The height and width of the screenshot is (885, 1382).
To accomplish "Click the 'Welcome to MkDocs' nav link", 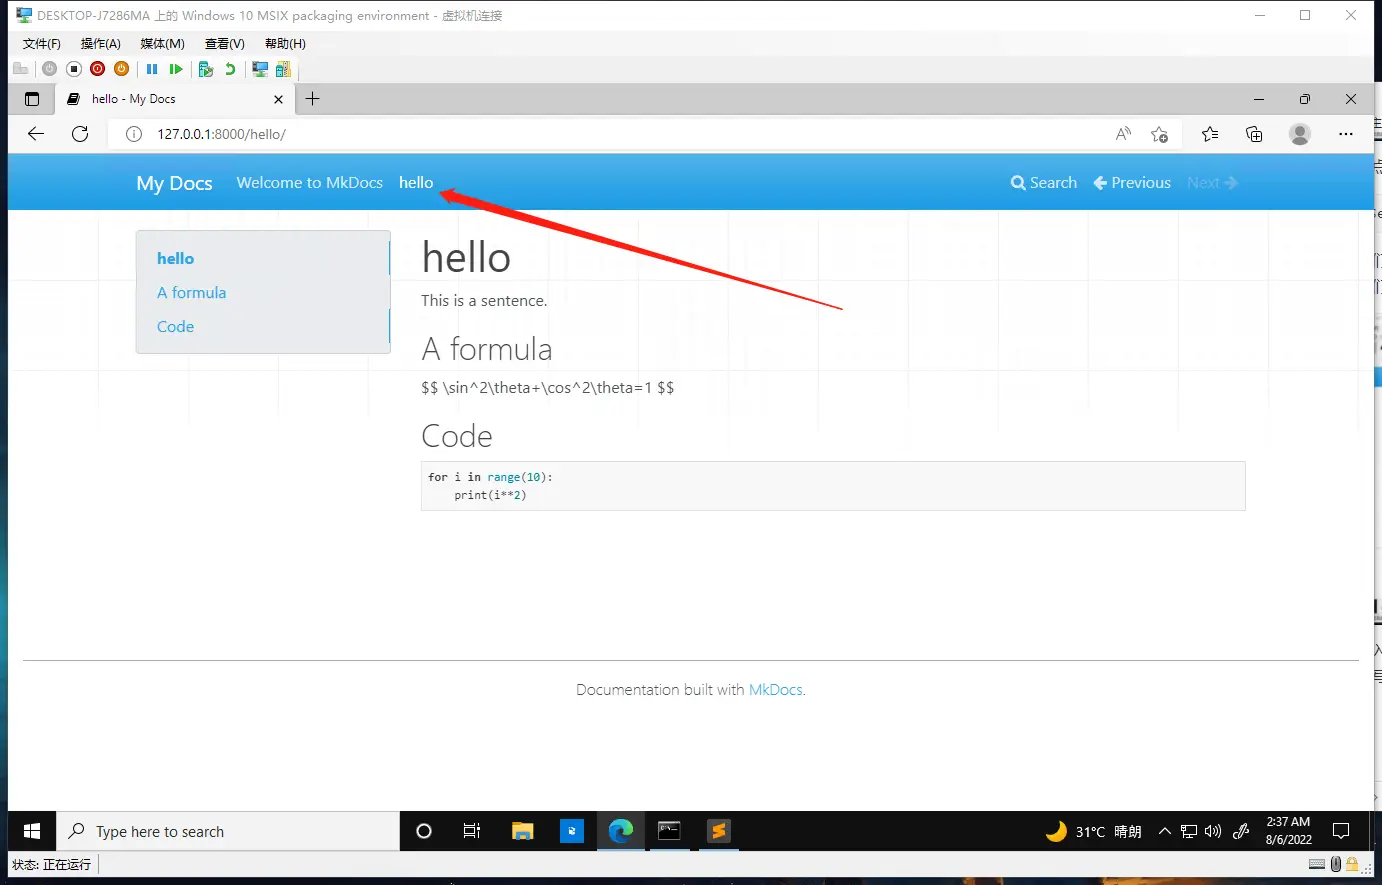I will pos(309,183).
